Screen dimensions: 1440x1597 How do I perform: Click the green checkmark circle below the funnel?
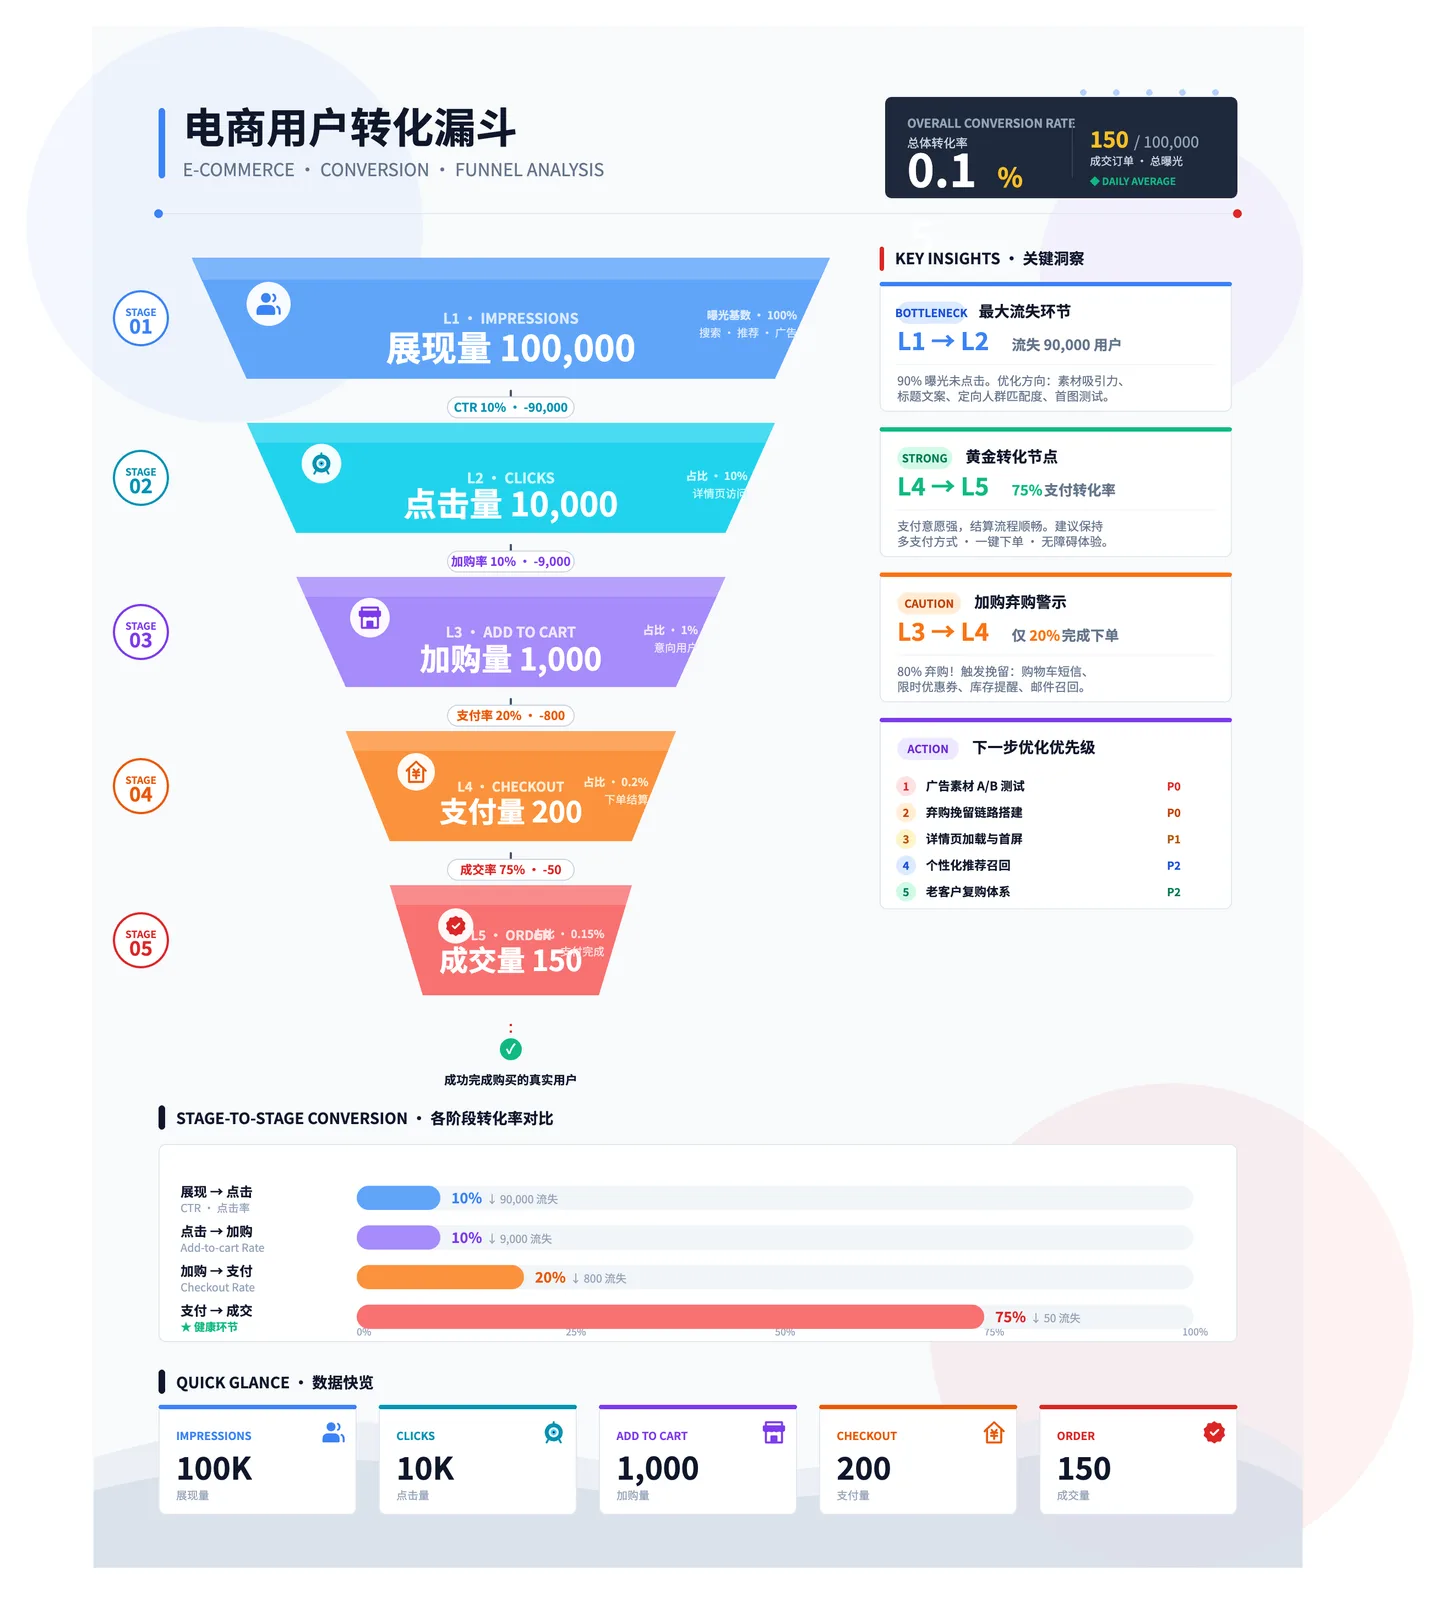(x=511, y=1049)
